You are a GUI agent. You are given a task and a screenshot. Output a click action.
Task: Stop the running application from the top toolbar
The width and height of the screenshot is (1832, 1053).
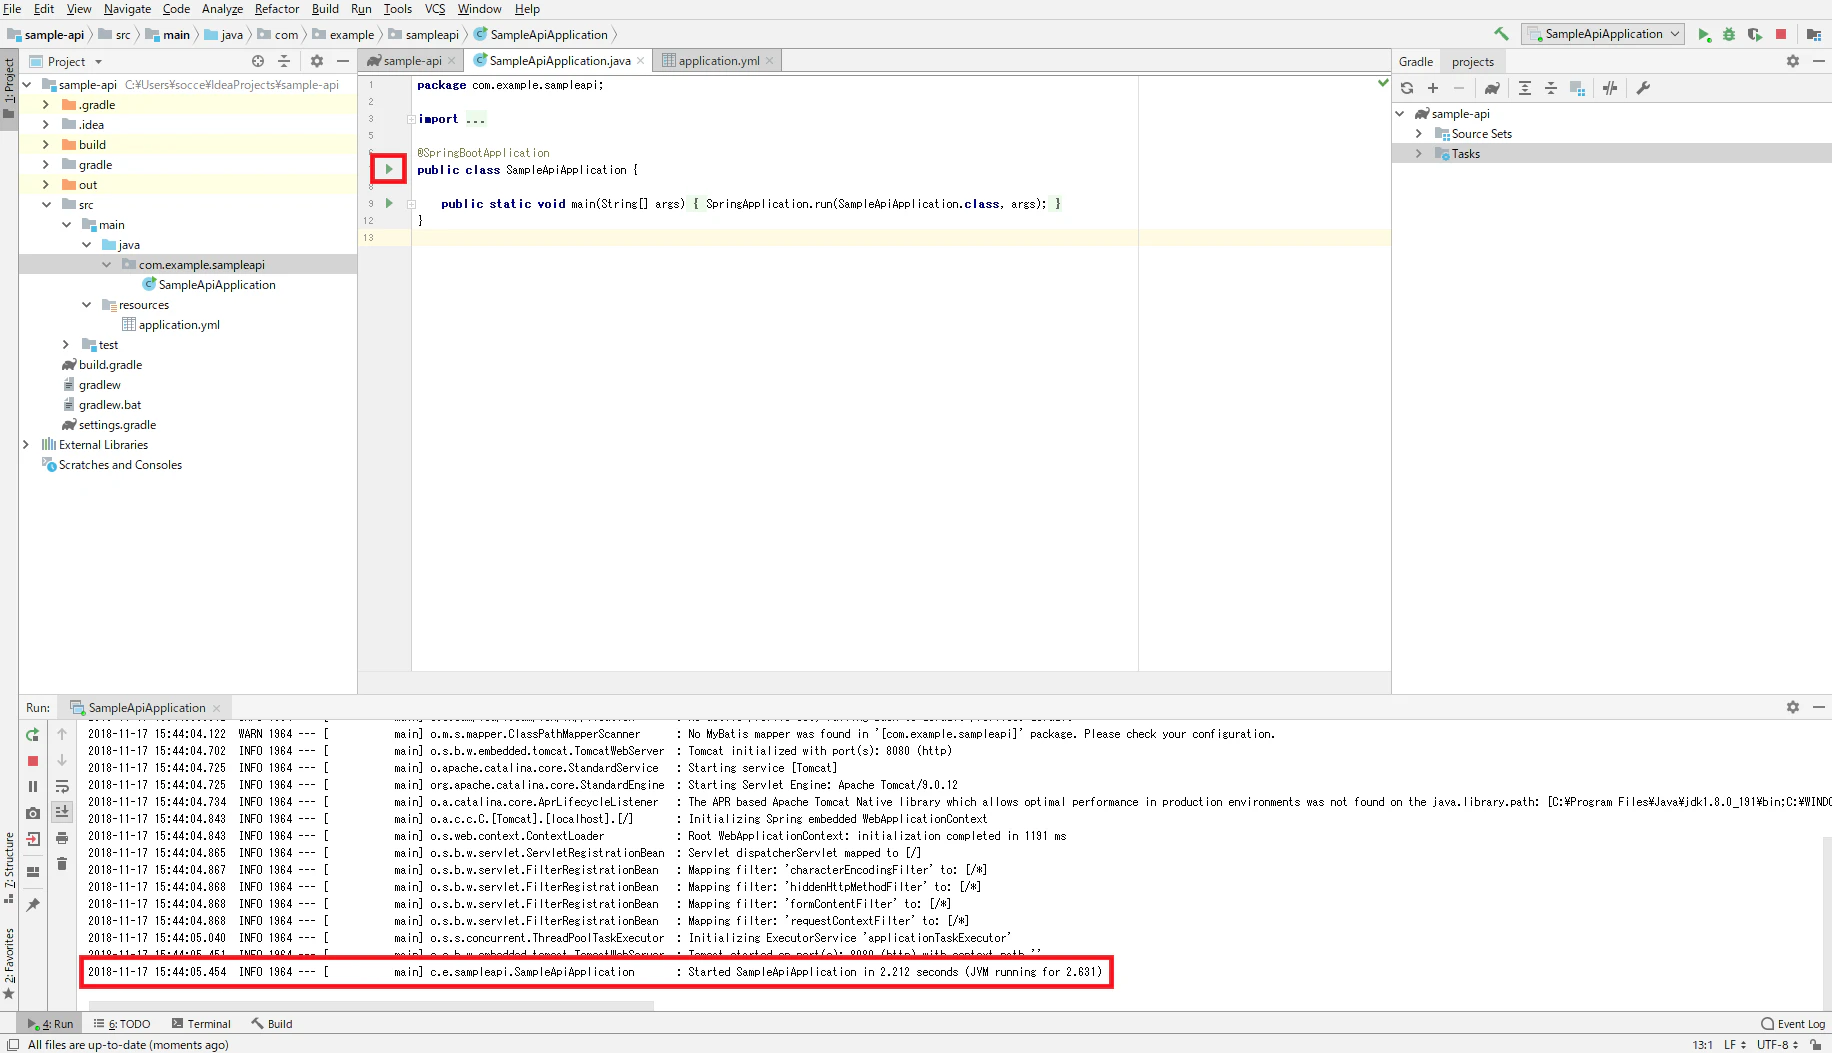pos(1781,34)
